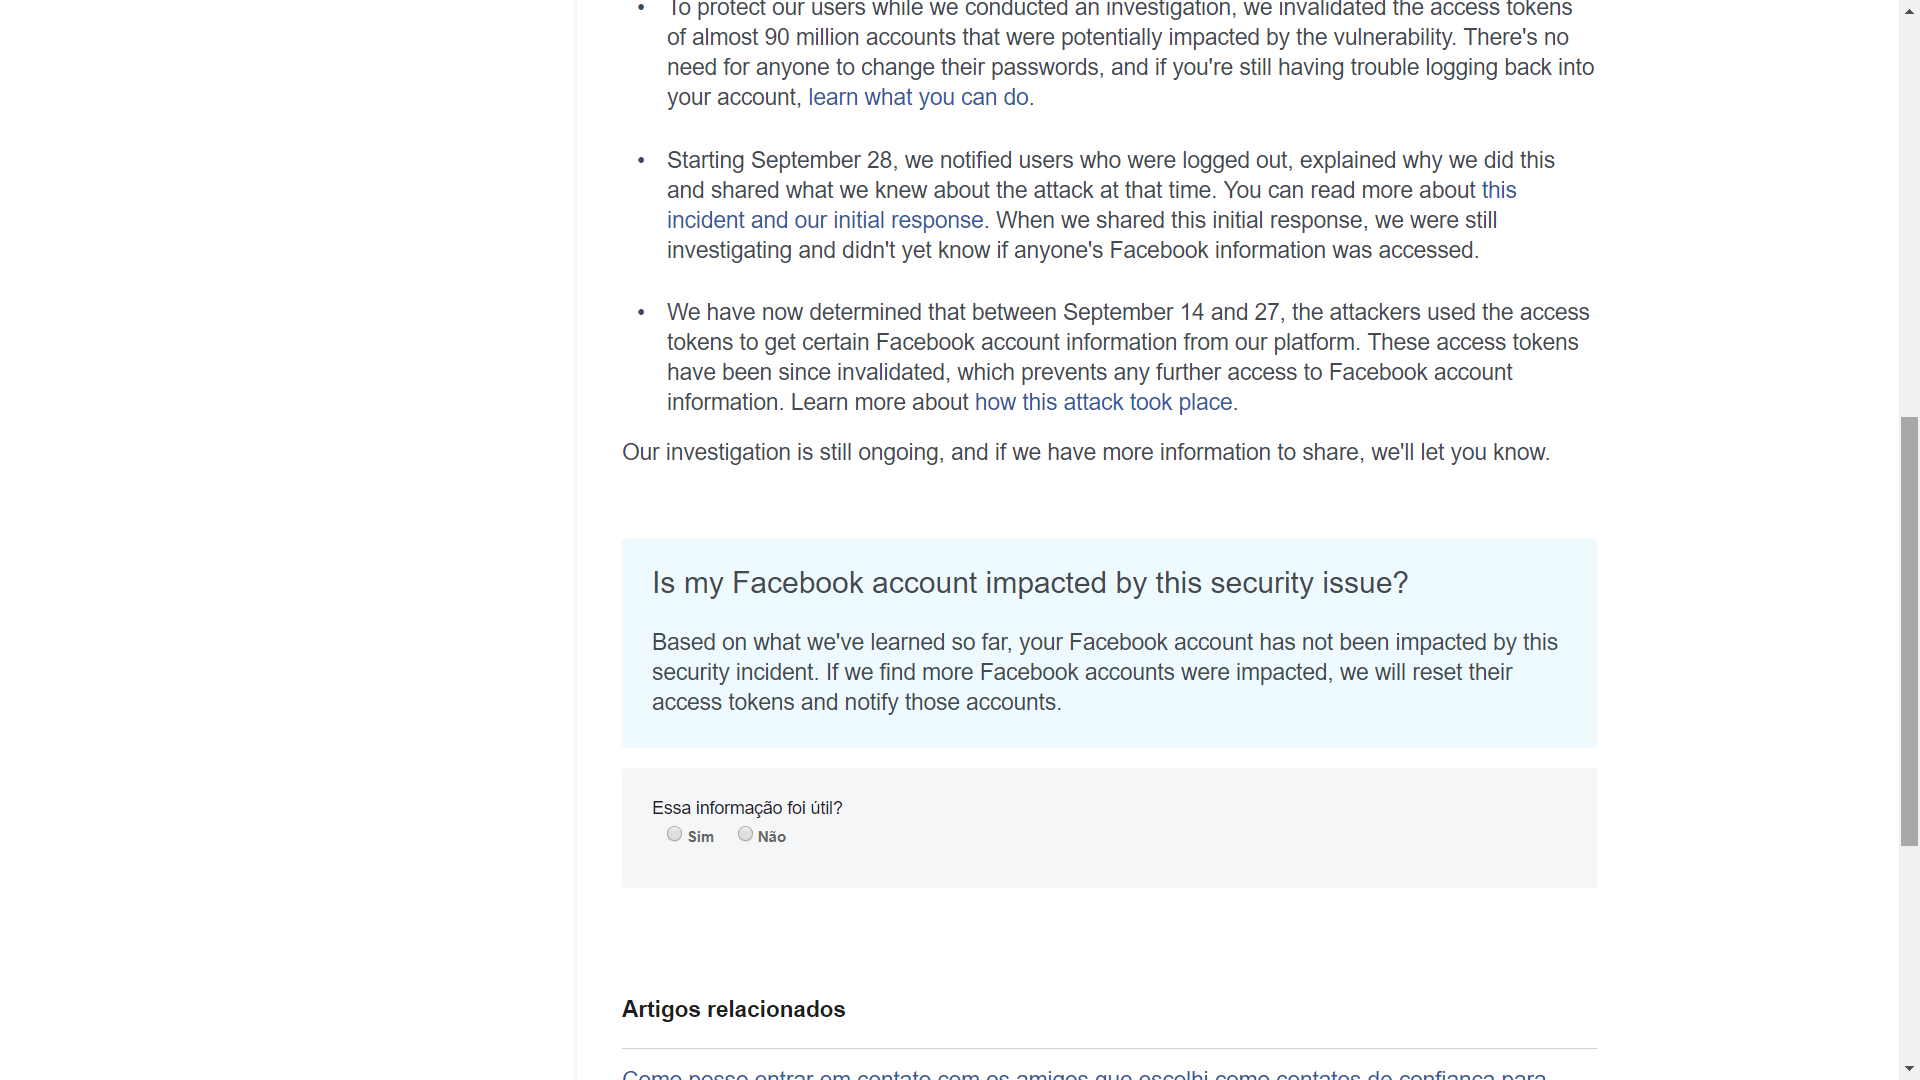Click the scrollbar up arrow

pos(1909,9)
